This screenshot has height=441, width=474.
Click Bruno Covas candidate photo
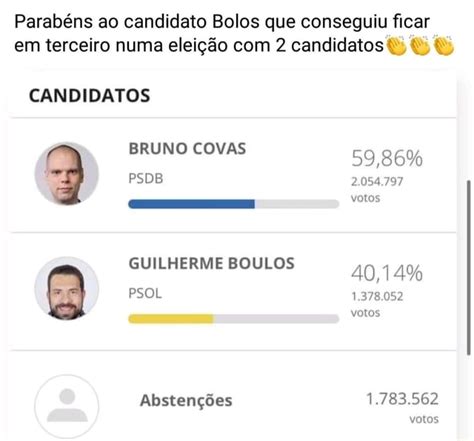67,173
